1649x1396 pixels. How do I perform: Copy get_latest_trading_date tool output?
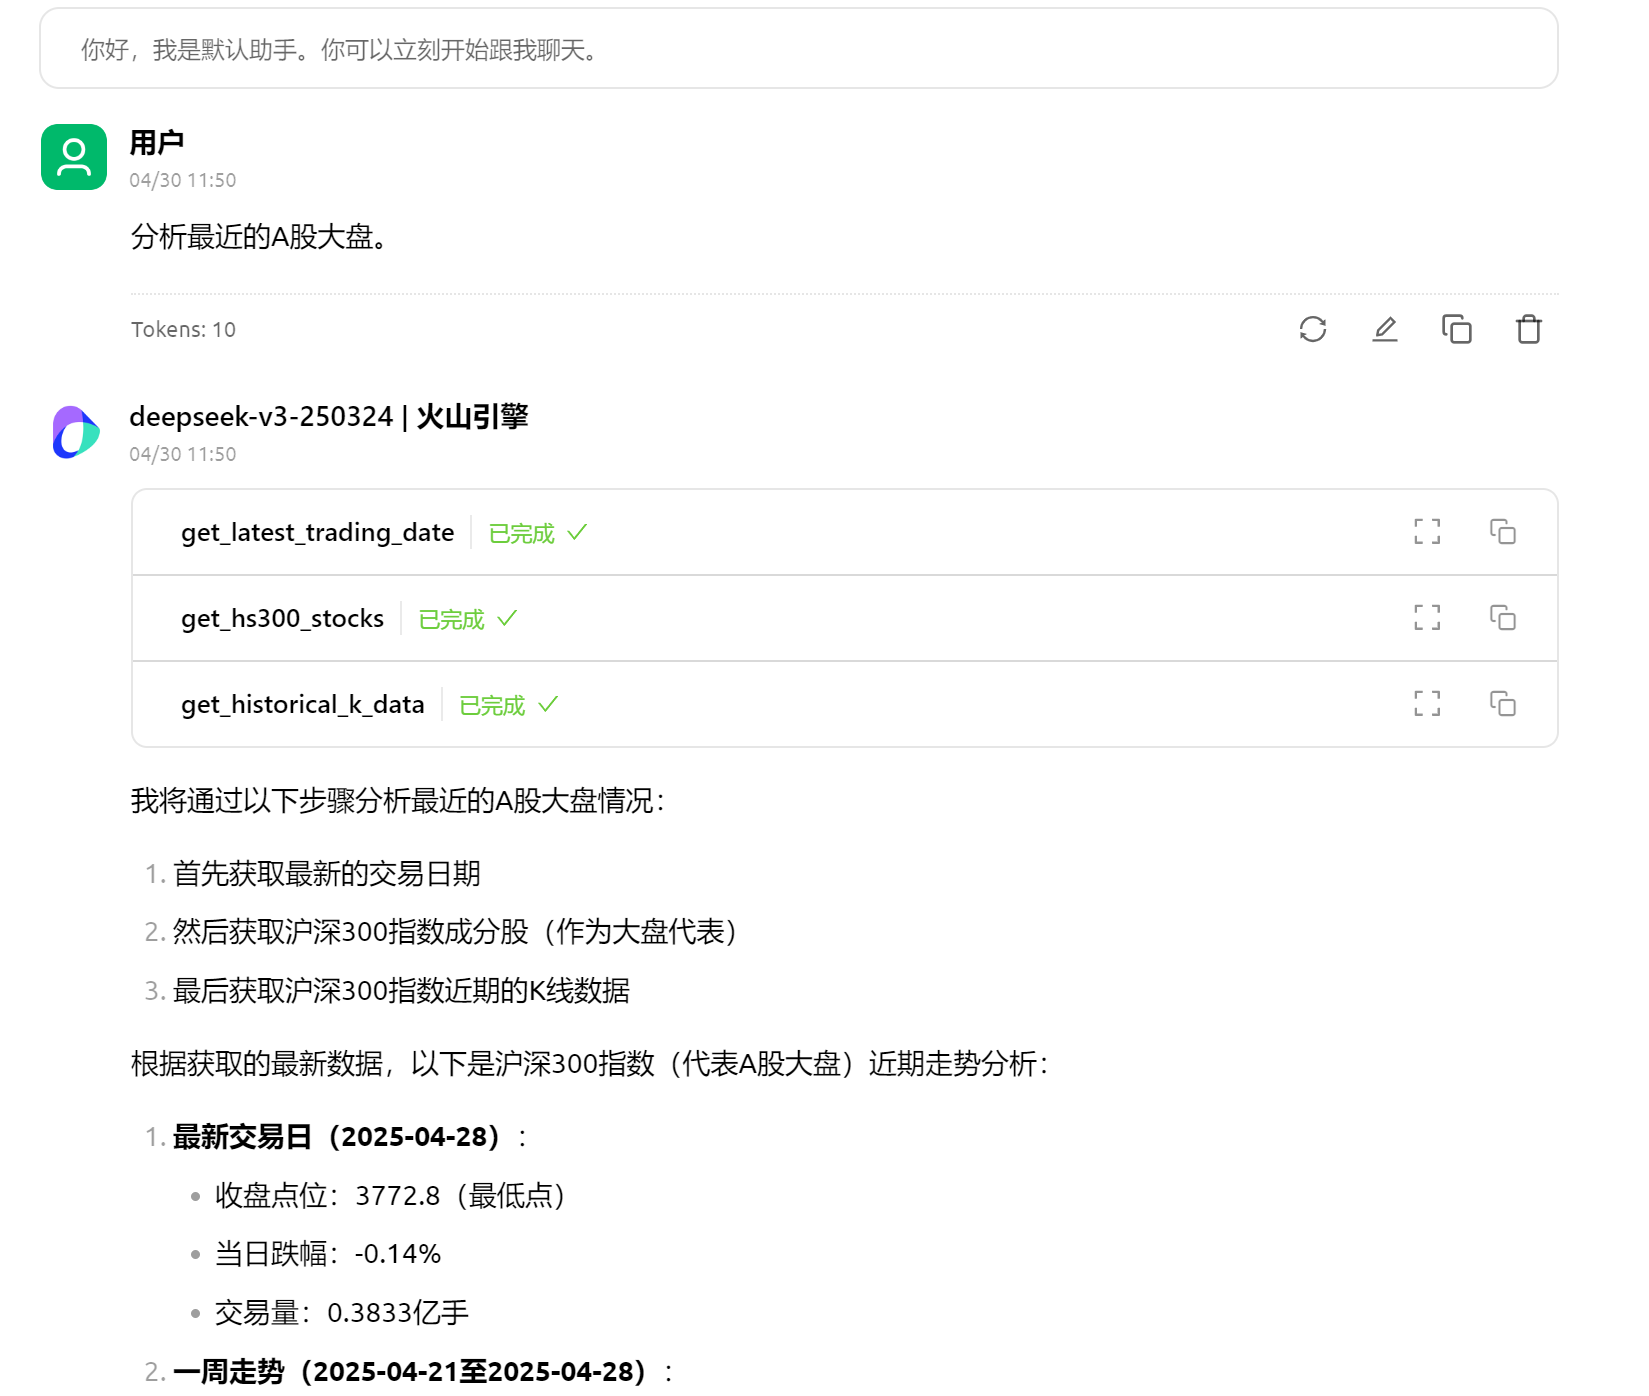tap(1504, 533)
